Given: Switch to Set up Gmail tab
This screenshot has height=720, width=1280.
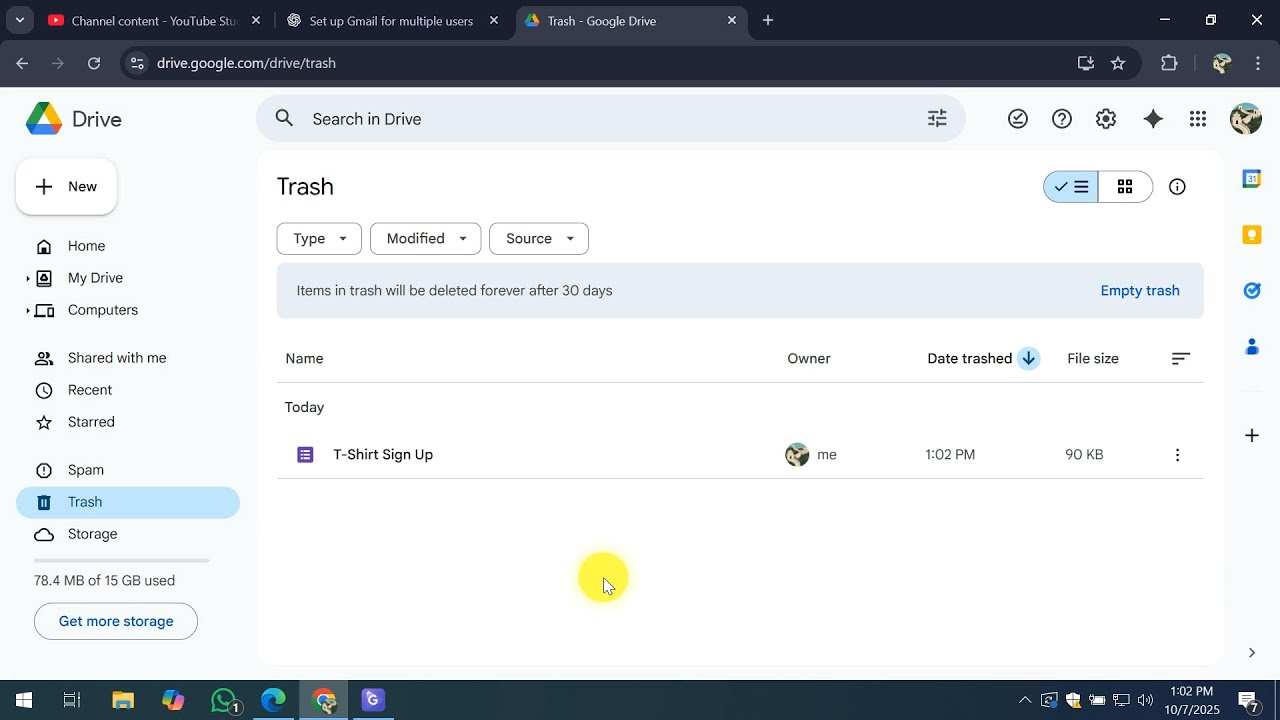Looking at the screenshot, I should (393, 20).
